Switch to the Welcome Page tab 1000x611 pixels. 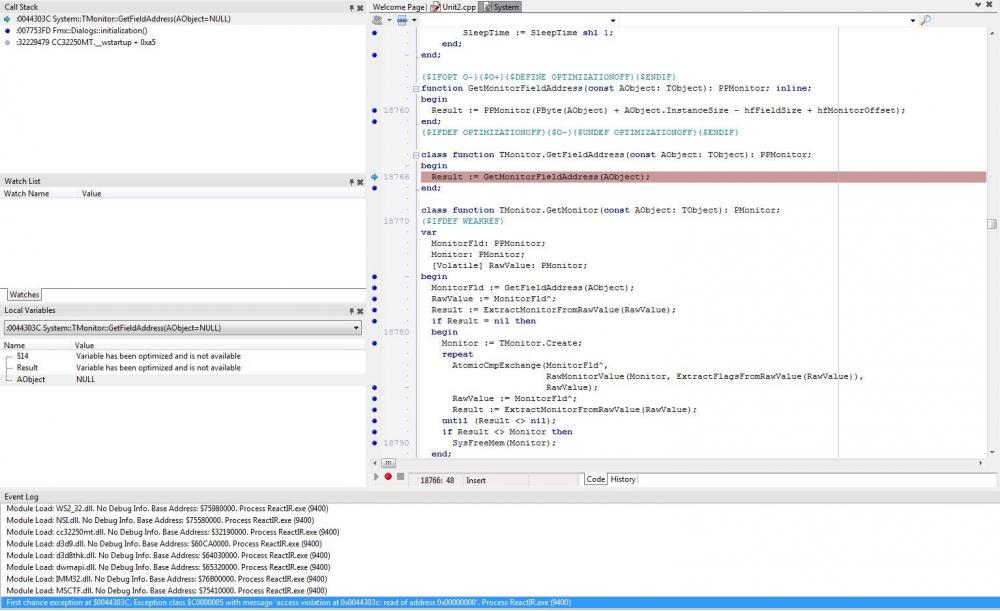[x=399, y=7]
